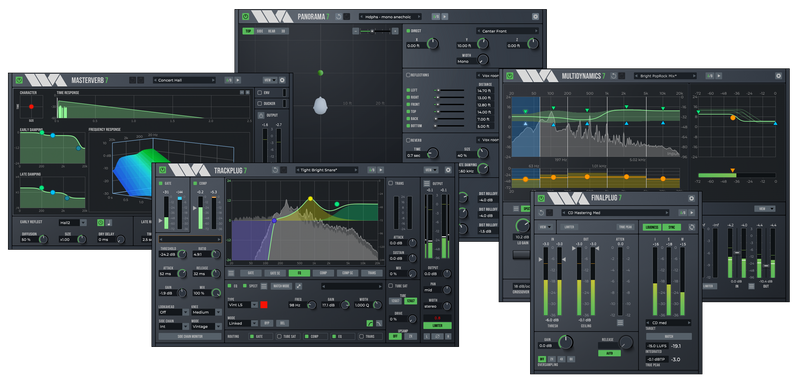Toggle the Direct checkbox in Panorama
This screenshot has width=800, height=378.
tap(408, 31)
